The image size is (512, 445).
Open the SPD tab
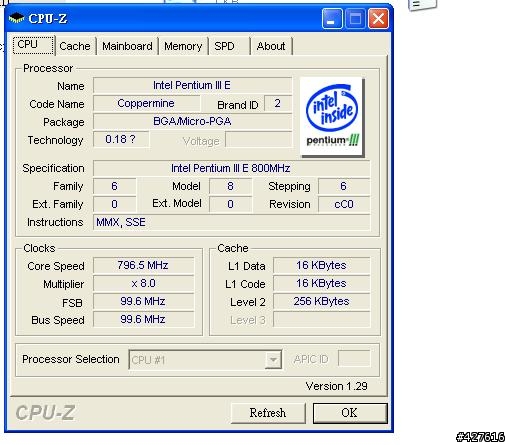(229, 46)
